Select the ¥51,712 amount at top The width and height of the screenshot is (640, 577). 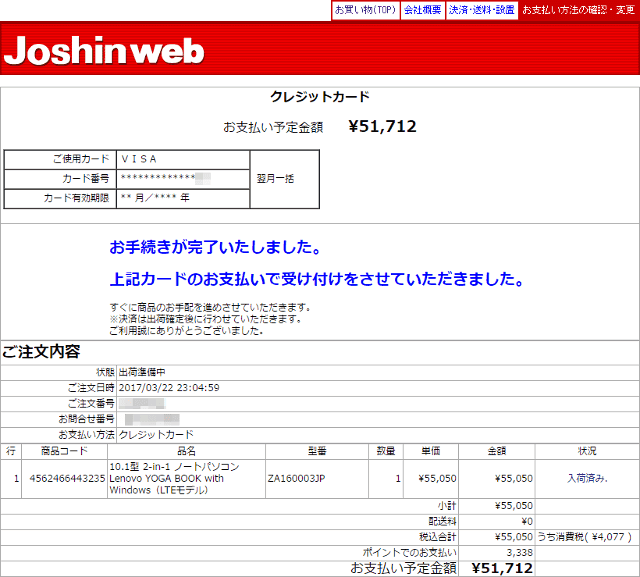pos(382,126)
